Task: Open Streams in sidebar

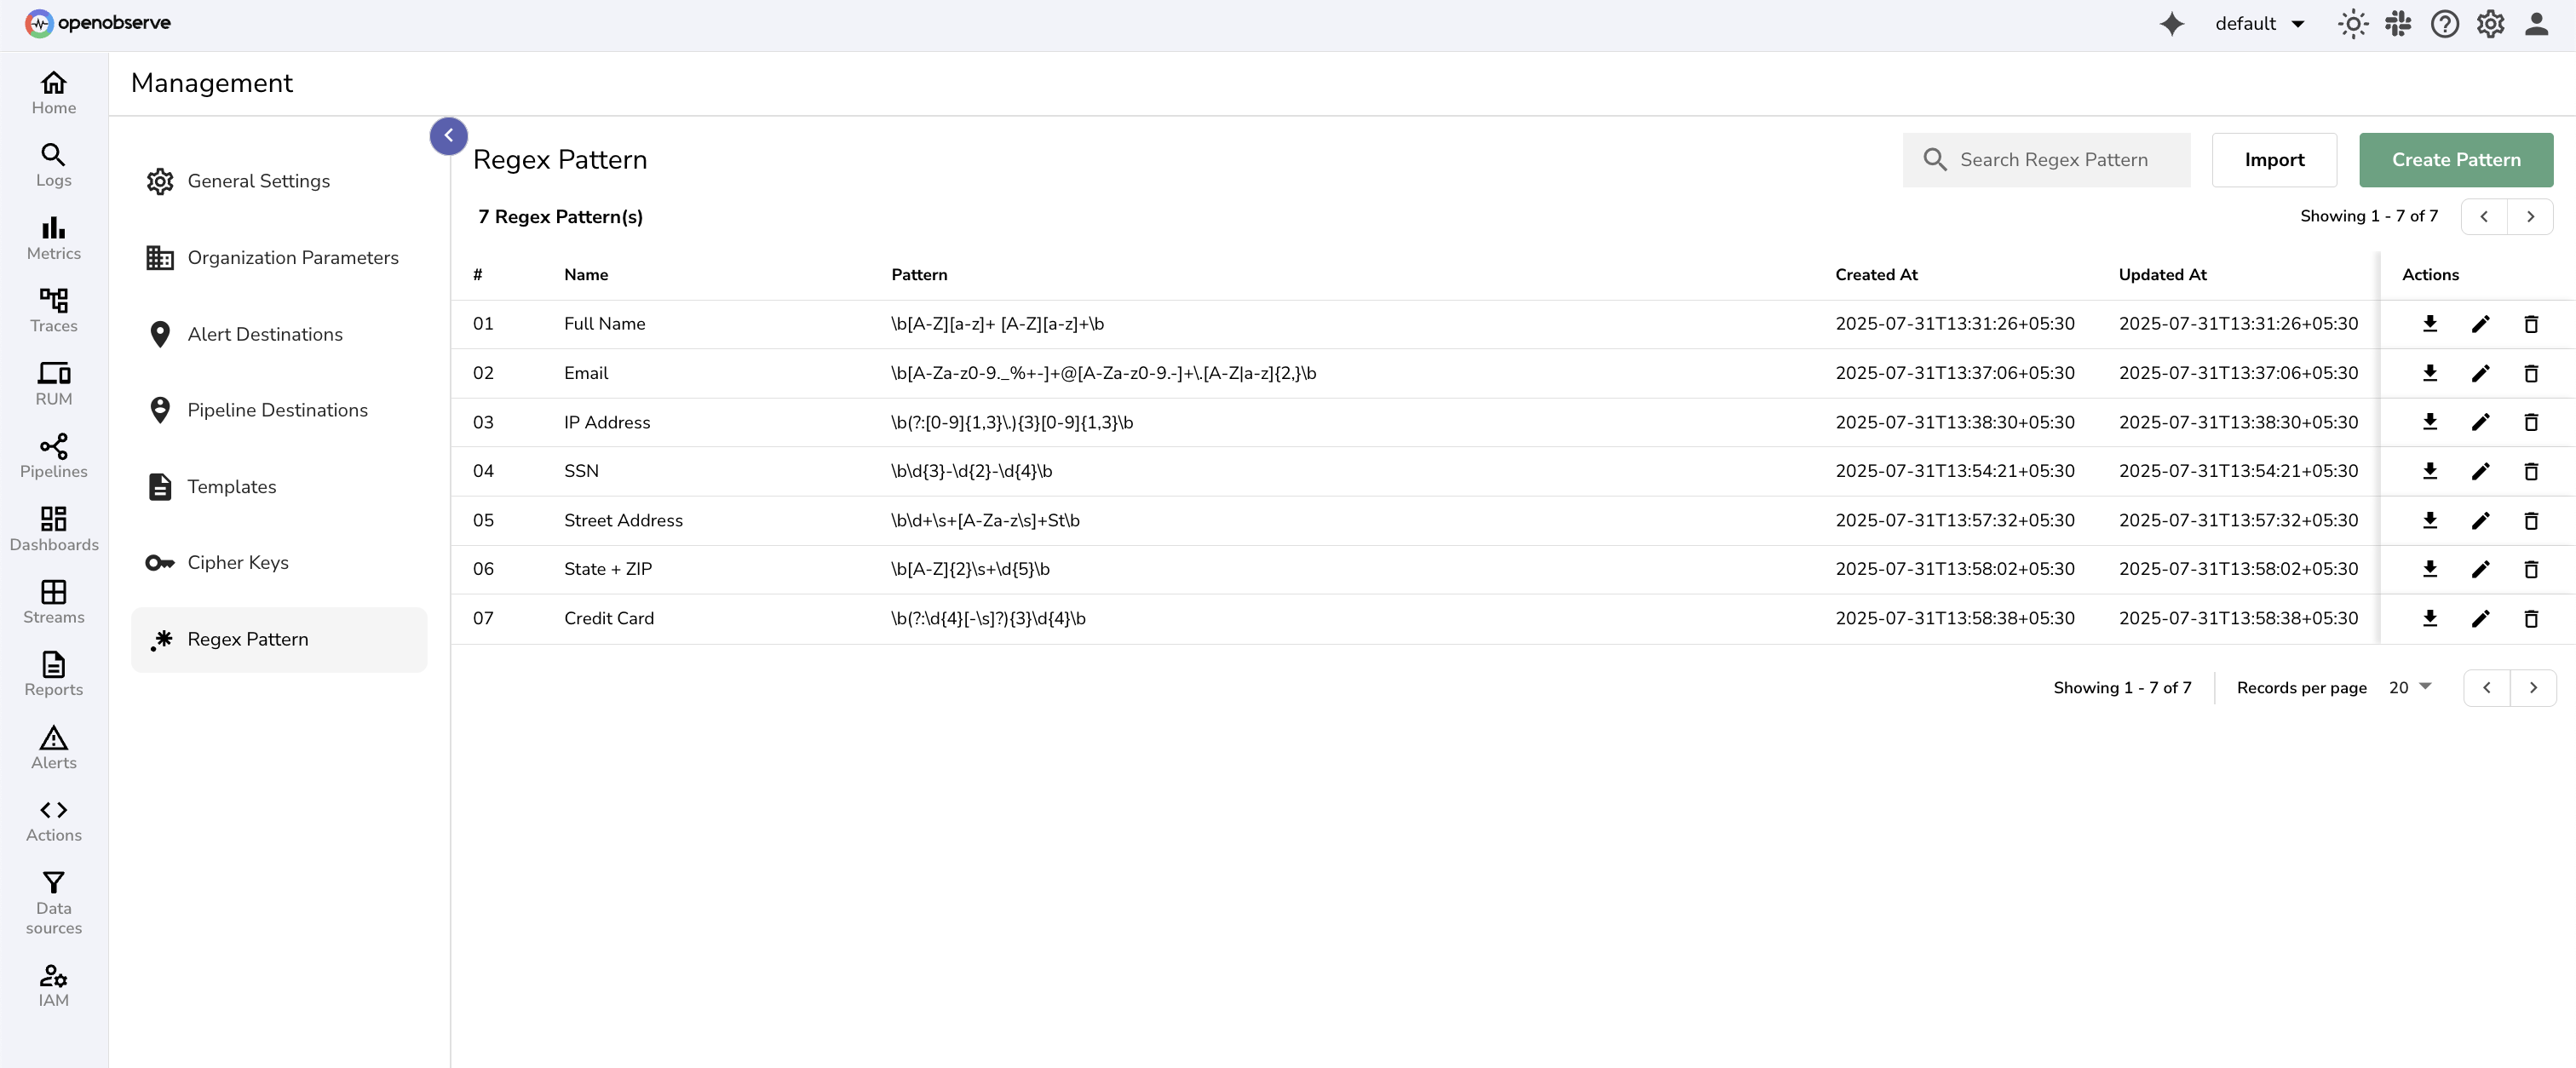Action: coord(54,602)
